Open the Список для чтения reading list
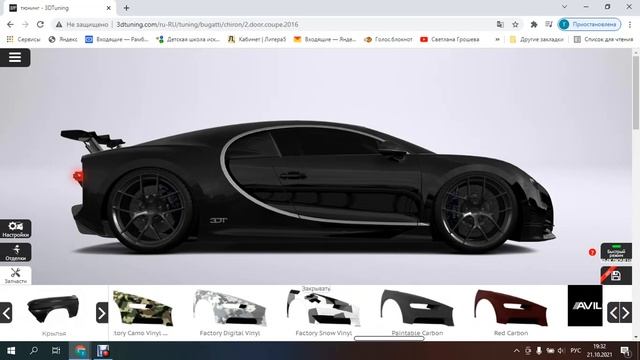The height and width of the screenshot is (360, 640). 603,40
